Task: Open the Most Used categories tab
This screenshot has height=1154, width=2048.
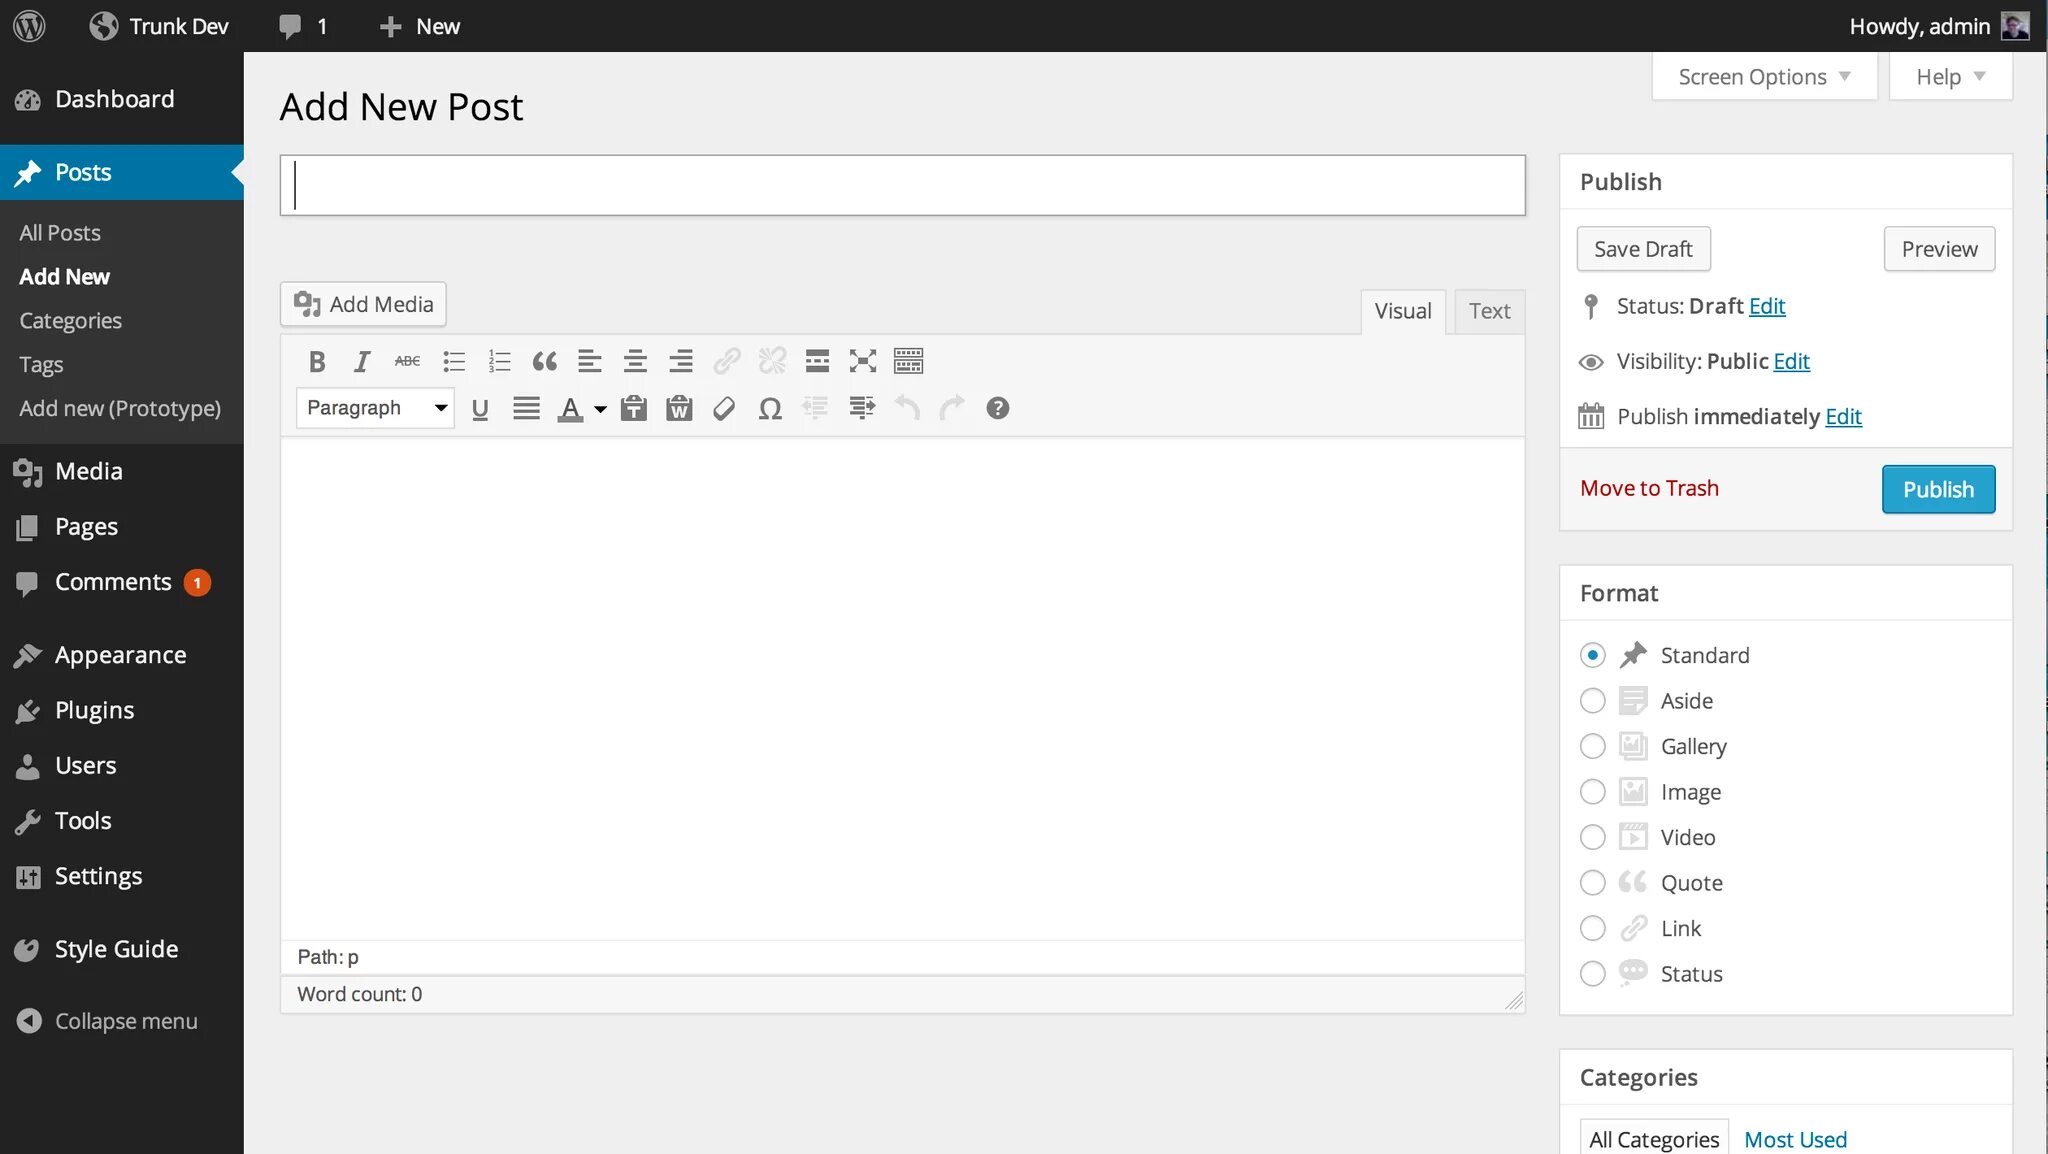Action: pyautogui.click(x=1795, y=1139)
